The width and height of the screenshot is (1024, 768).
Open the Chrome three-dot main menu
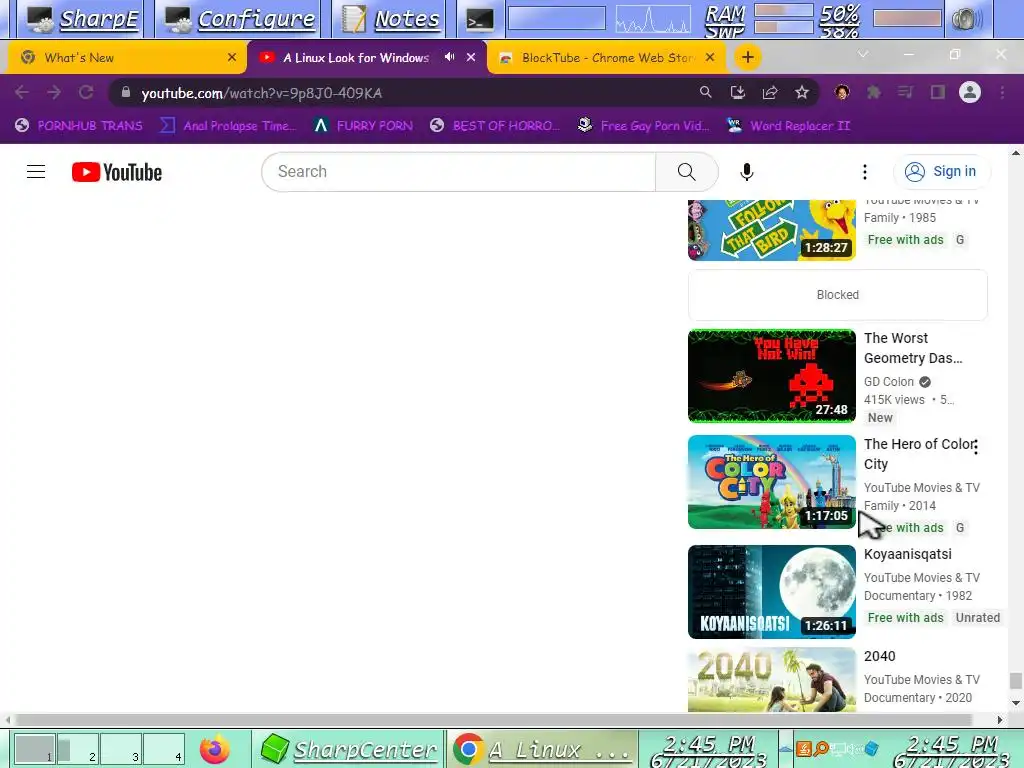point(1002,93)
